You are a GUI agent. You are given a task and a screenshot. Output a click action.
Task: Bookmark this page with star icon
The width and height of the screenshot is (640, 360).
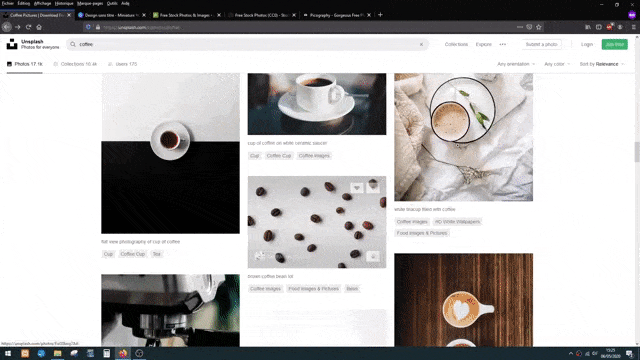[x=539, y=27]
